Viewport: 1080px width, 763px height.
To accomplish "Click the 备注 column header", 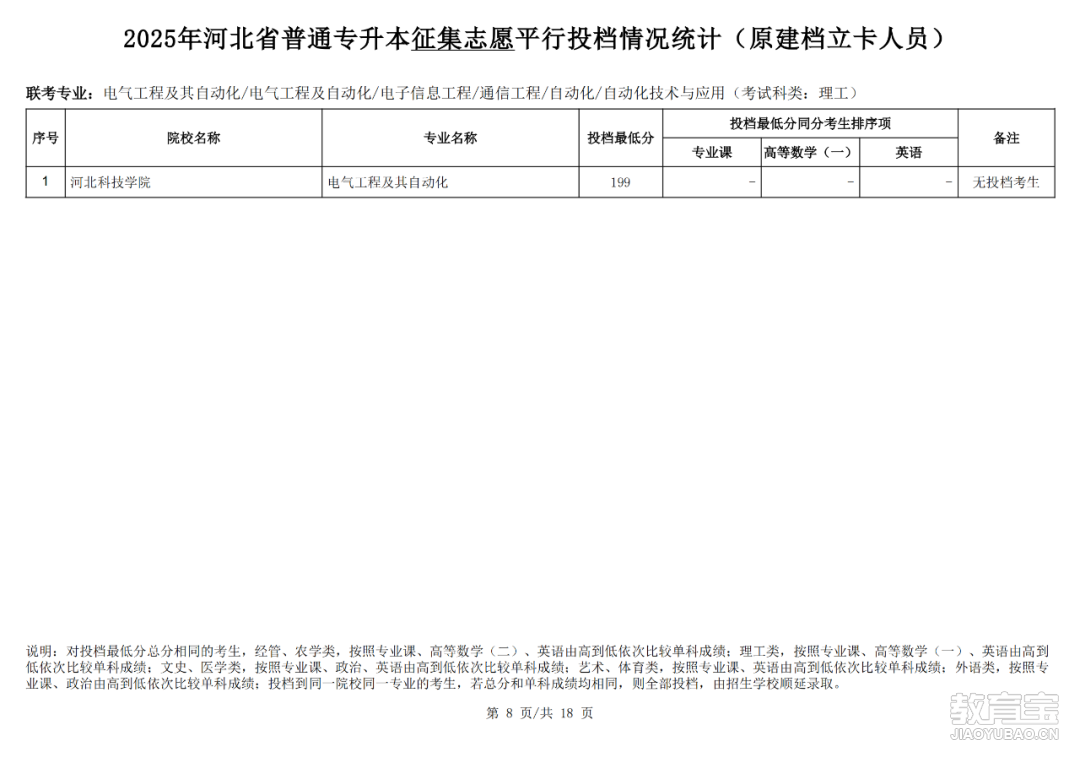I will click(1006, 138).
